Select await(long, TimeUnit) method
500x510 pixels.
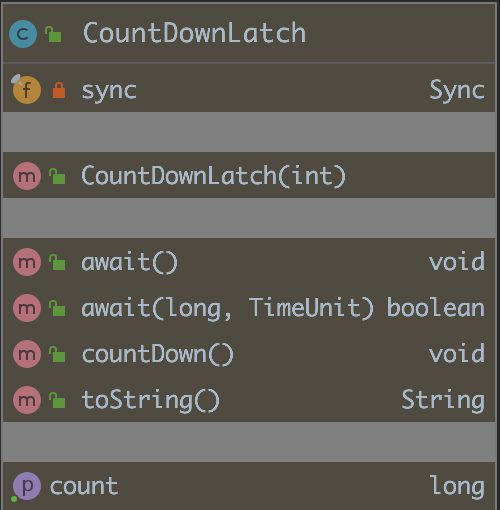pyautogui.click(x=249, y=308)
